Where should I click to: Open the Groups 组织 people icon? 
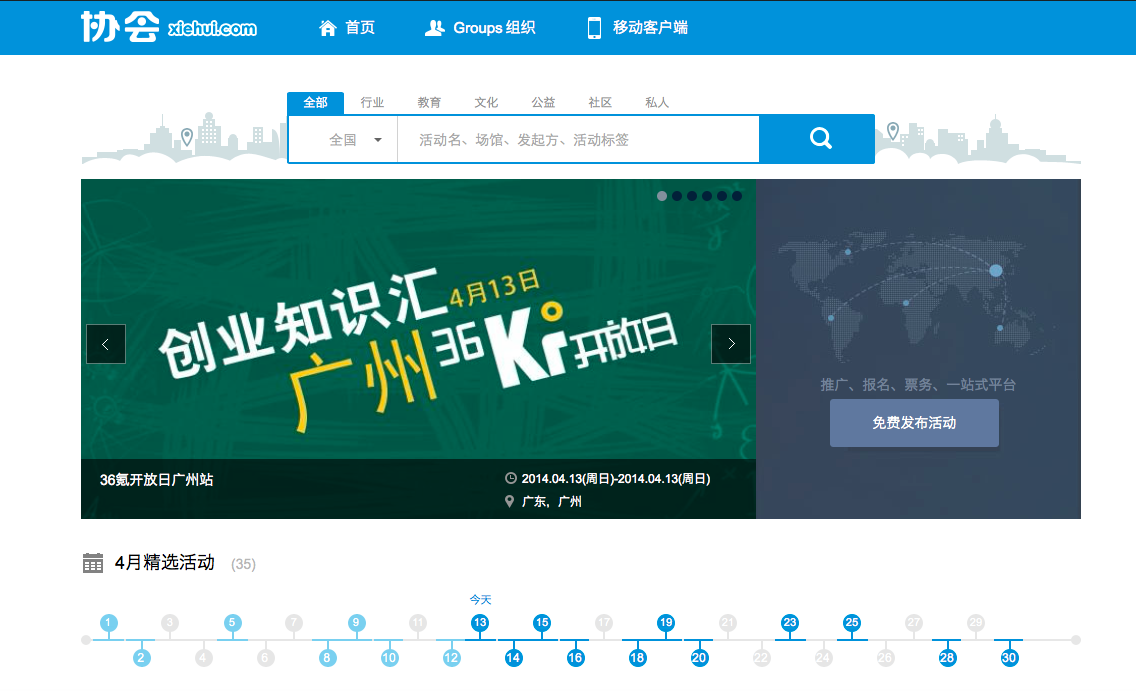coord(434,28)
